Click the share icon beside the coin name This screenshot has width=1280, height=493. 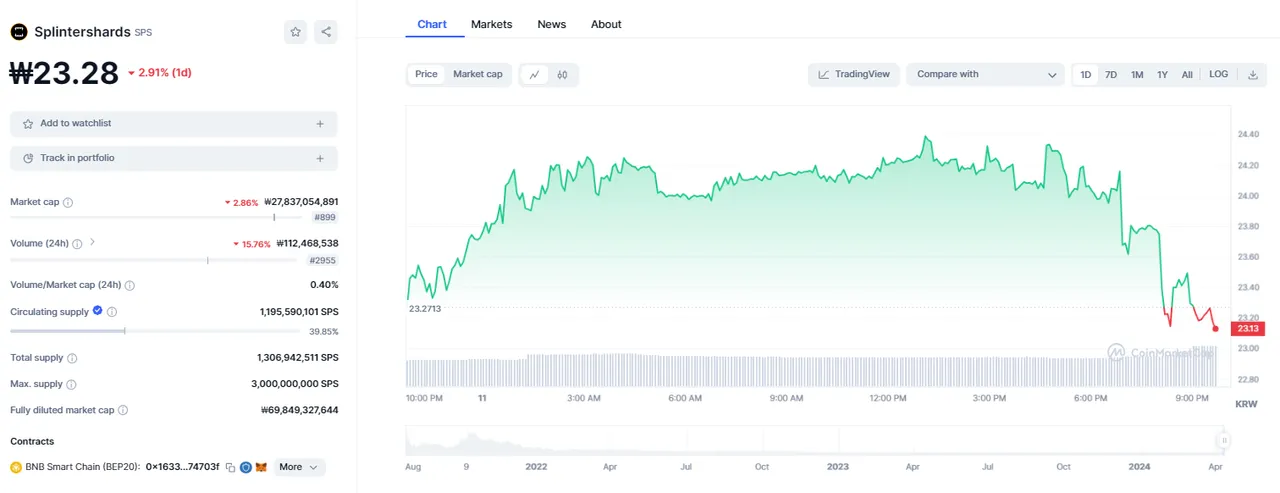(x=326, y=32)
